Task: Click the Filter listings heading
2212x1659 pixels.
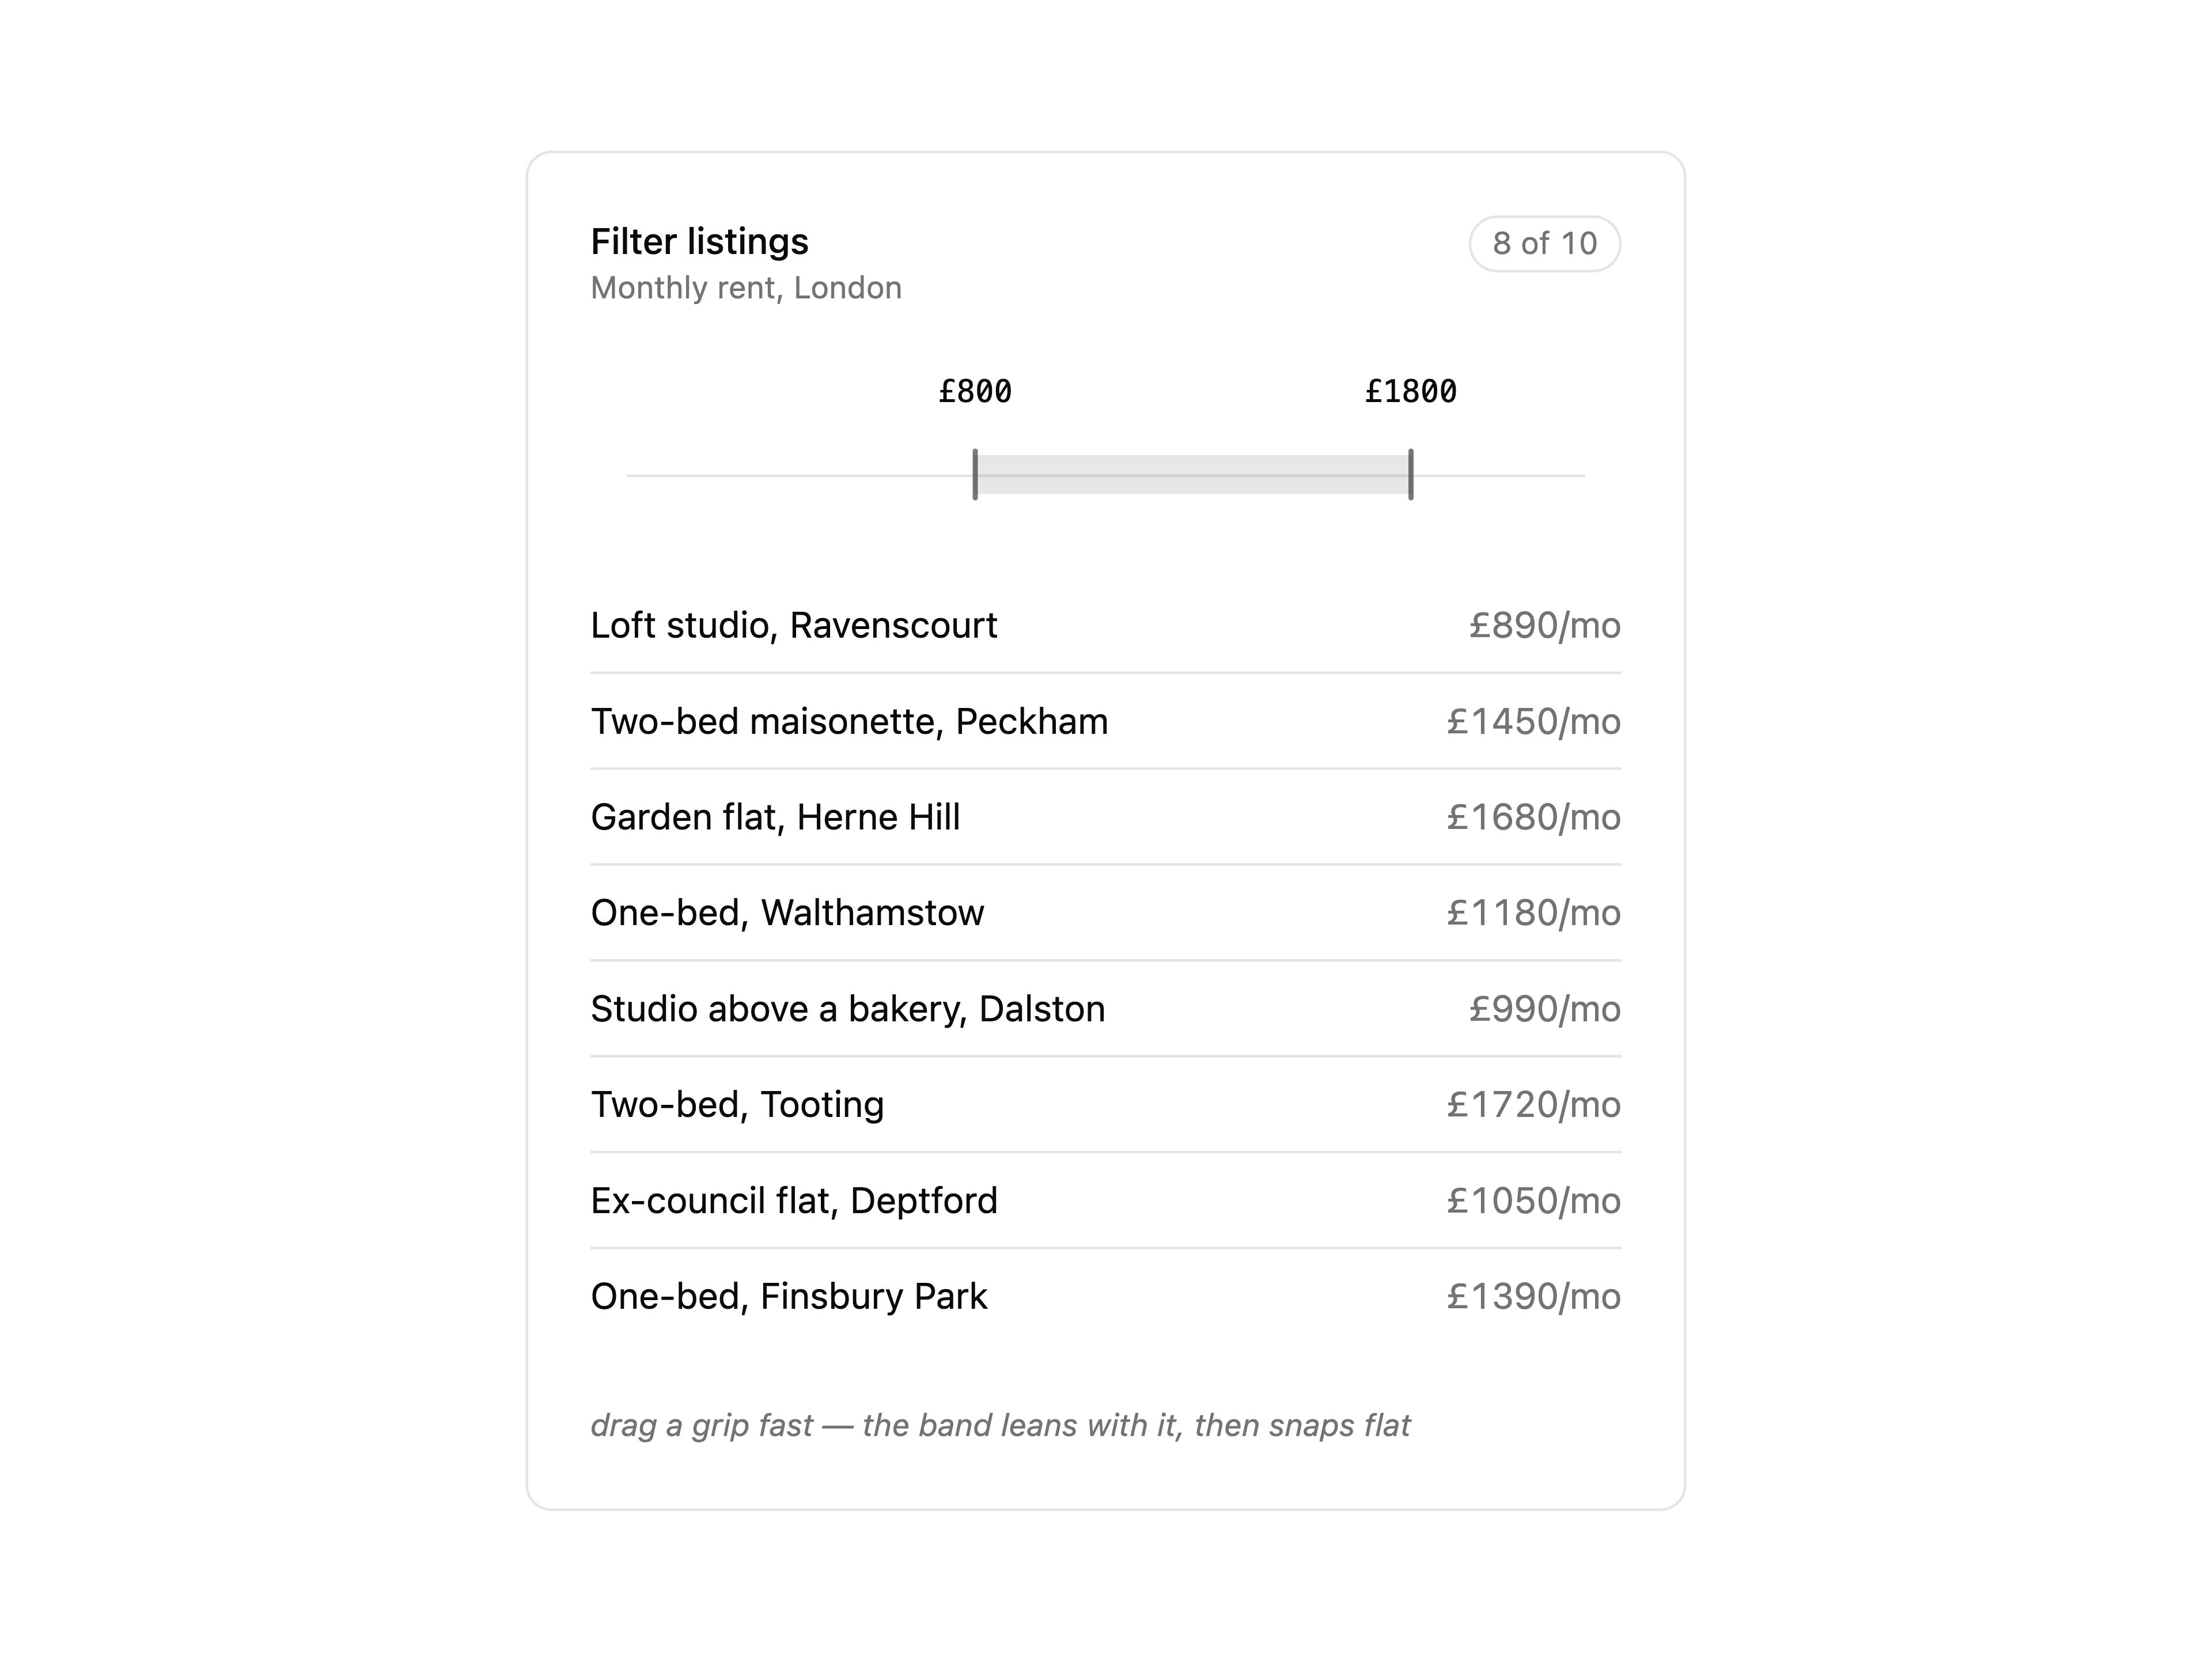Action: point(699,242)
